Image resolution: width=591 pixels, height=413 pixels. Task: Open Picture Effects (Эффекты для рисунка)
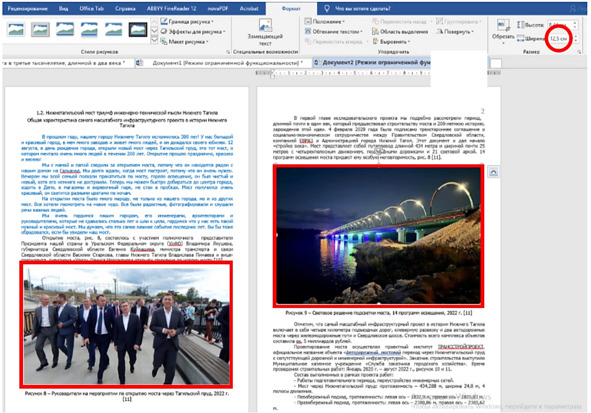(x=193, y=32)
